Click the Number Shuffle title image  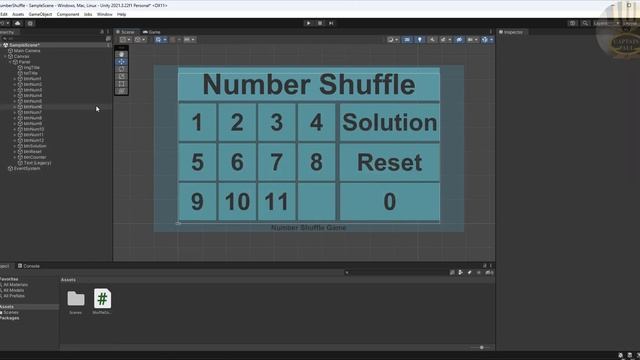pos(309,84)
